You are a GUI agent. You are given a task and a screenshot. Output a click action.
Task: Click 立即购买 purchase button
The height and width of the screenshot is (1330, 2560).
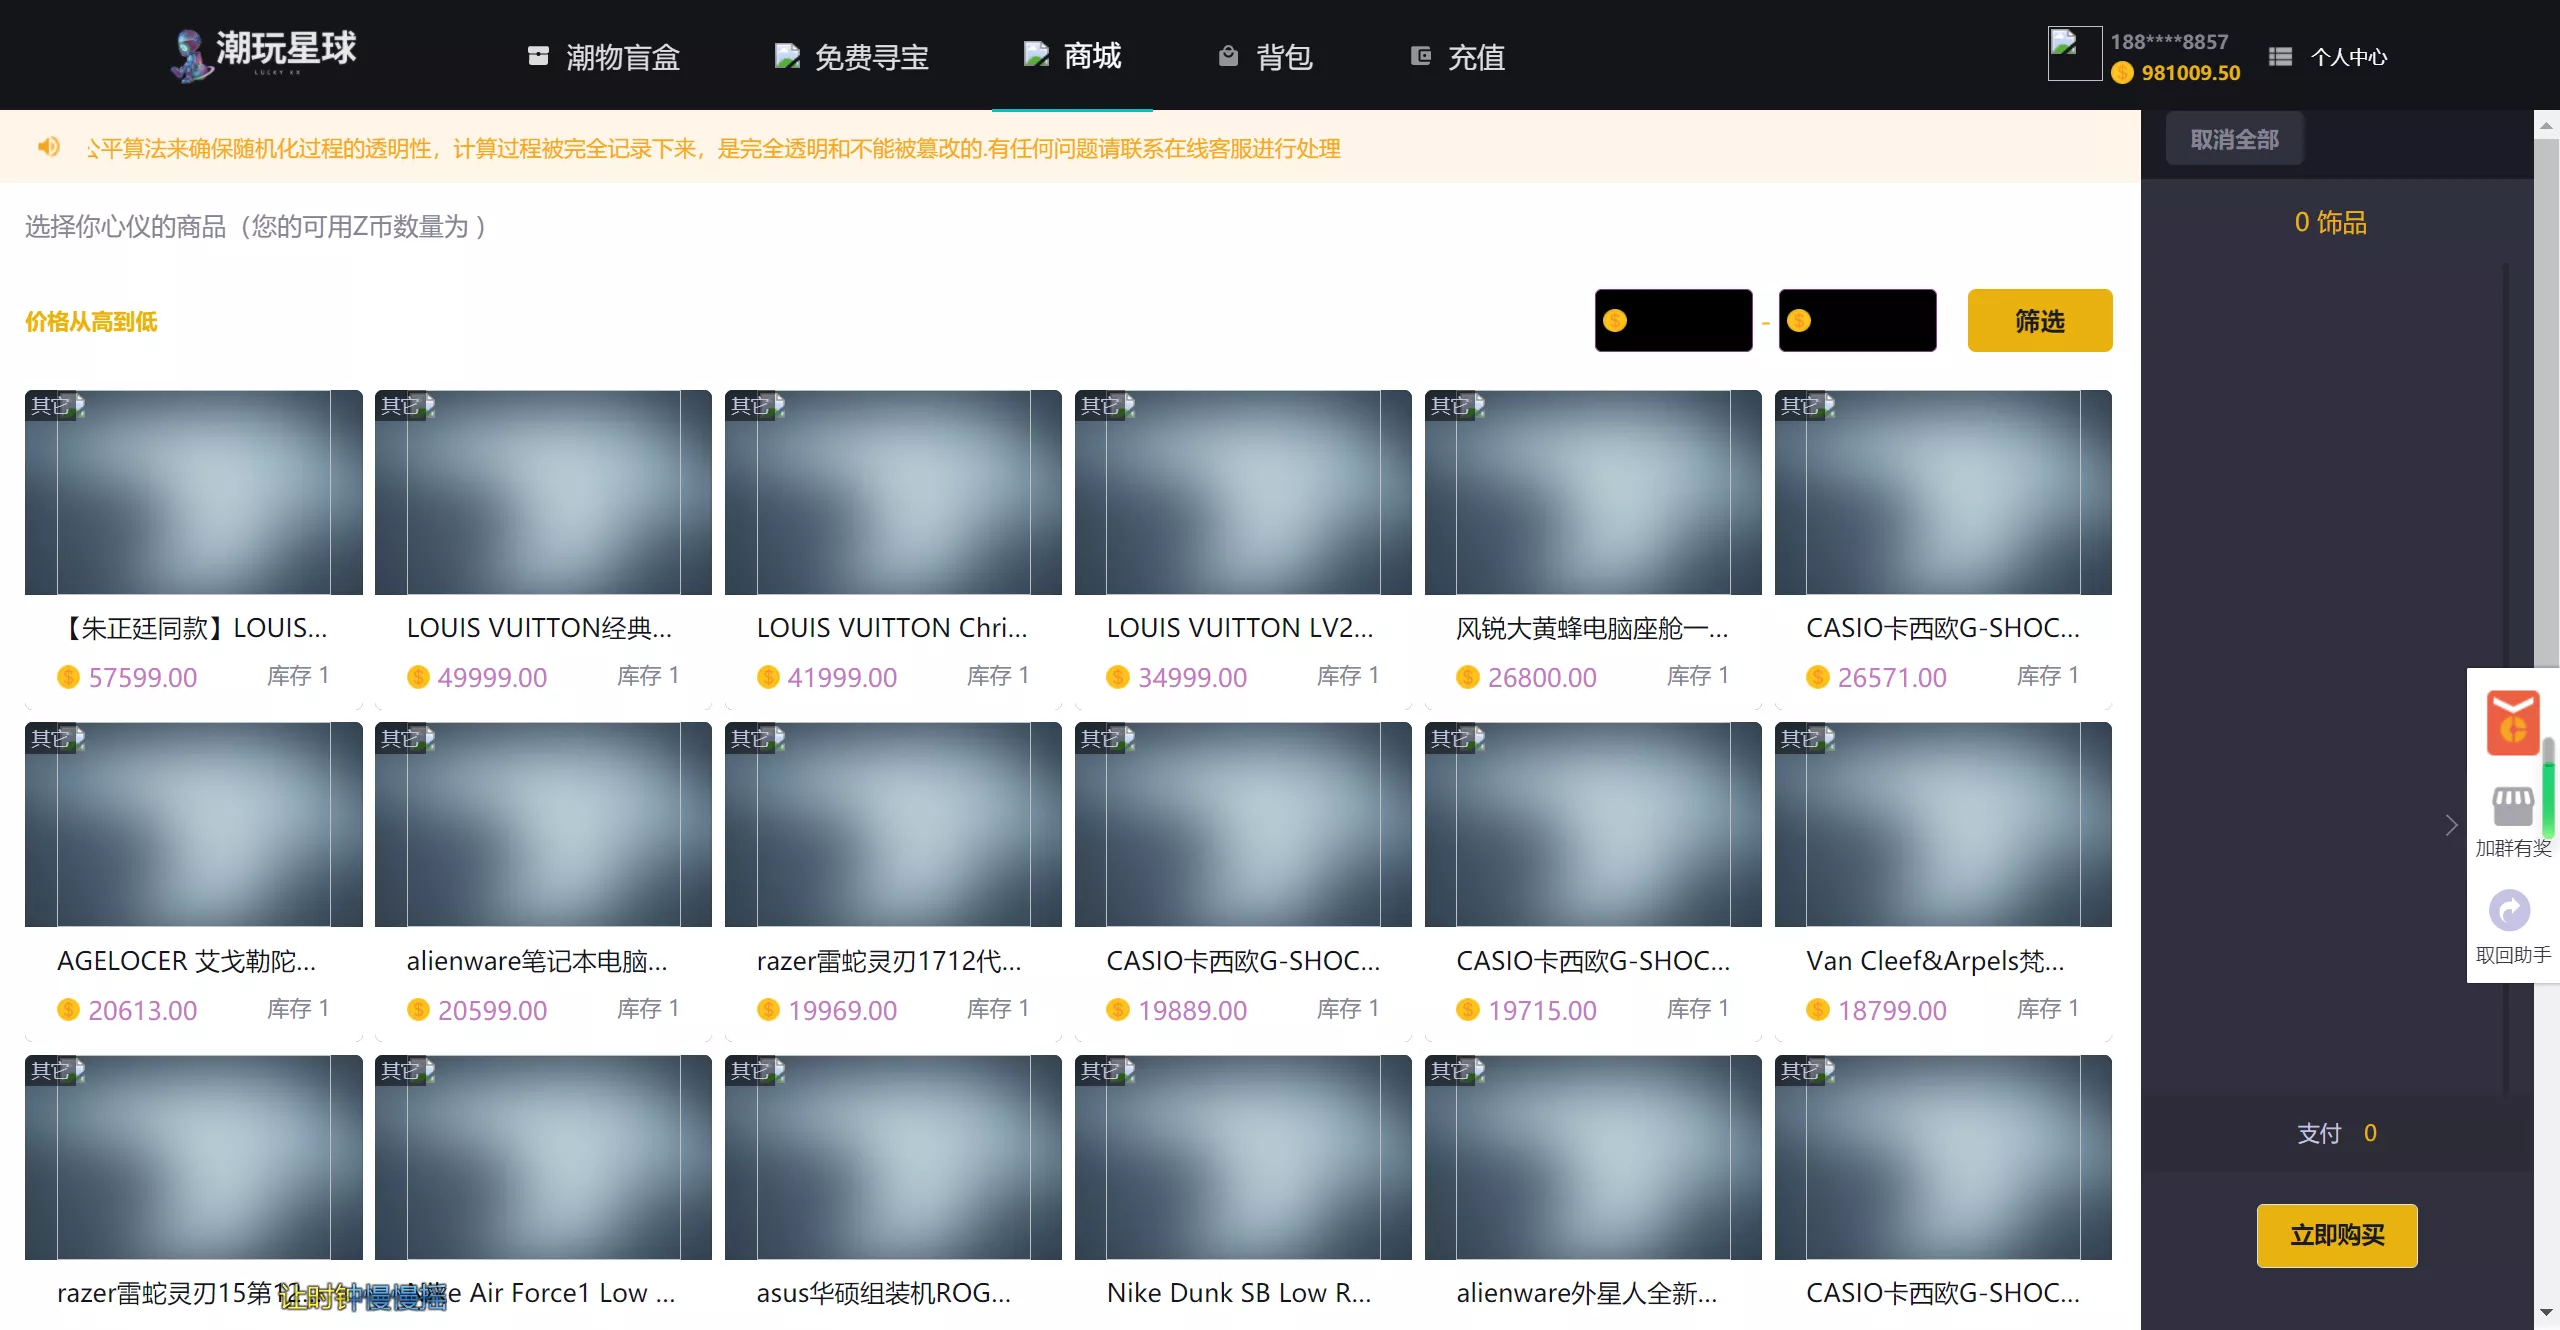pos(2336,1235)
